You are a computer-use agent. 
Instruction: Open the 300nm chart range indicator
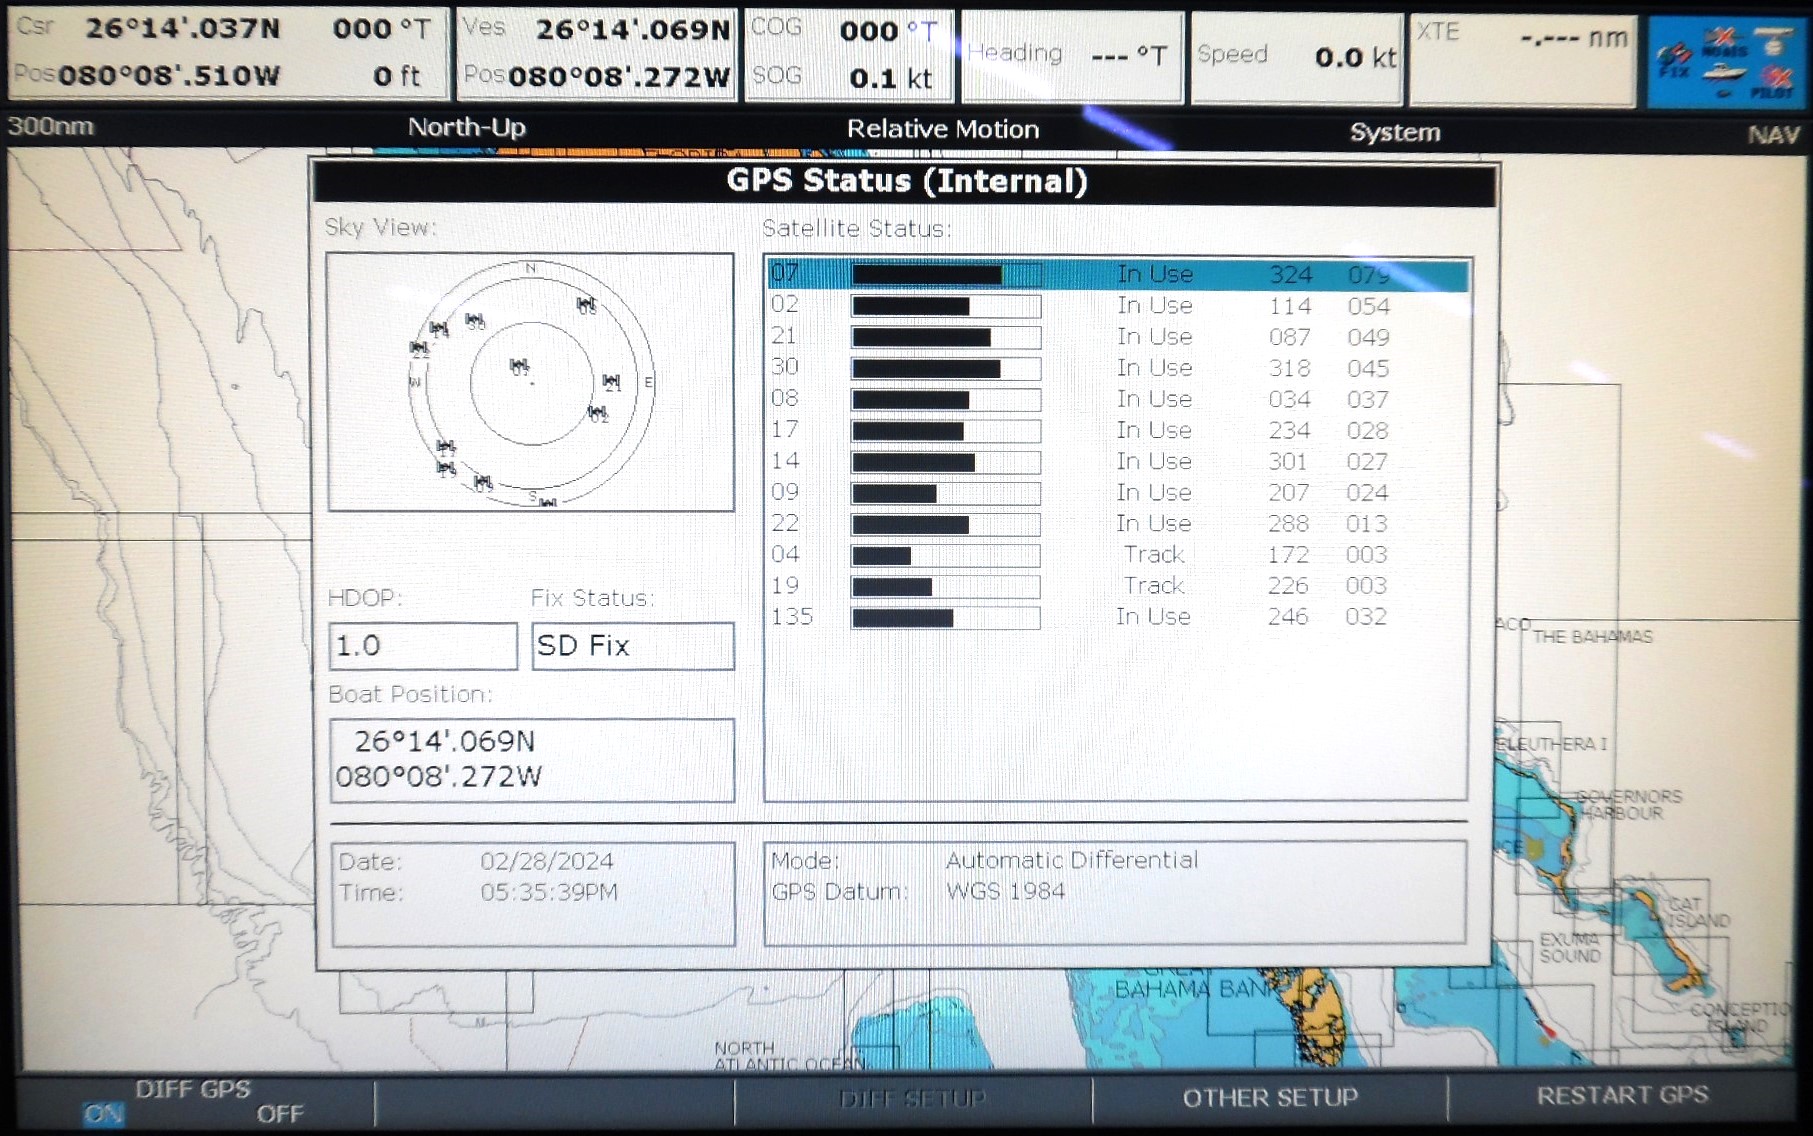(x=51, y=126)
